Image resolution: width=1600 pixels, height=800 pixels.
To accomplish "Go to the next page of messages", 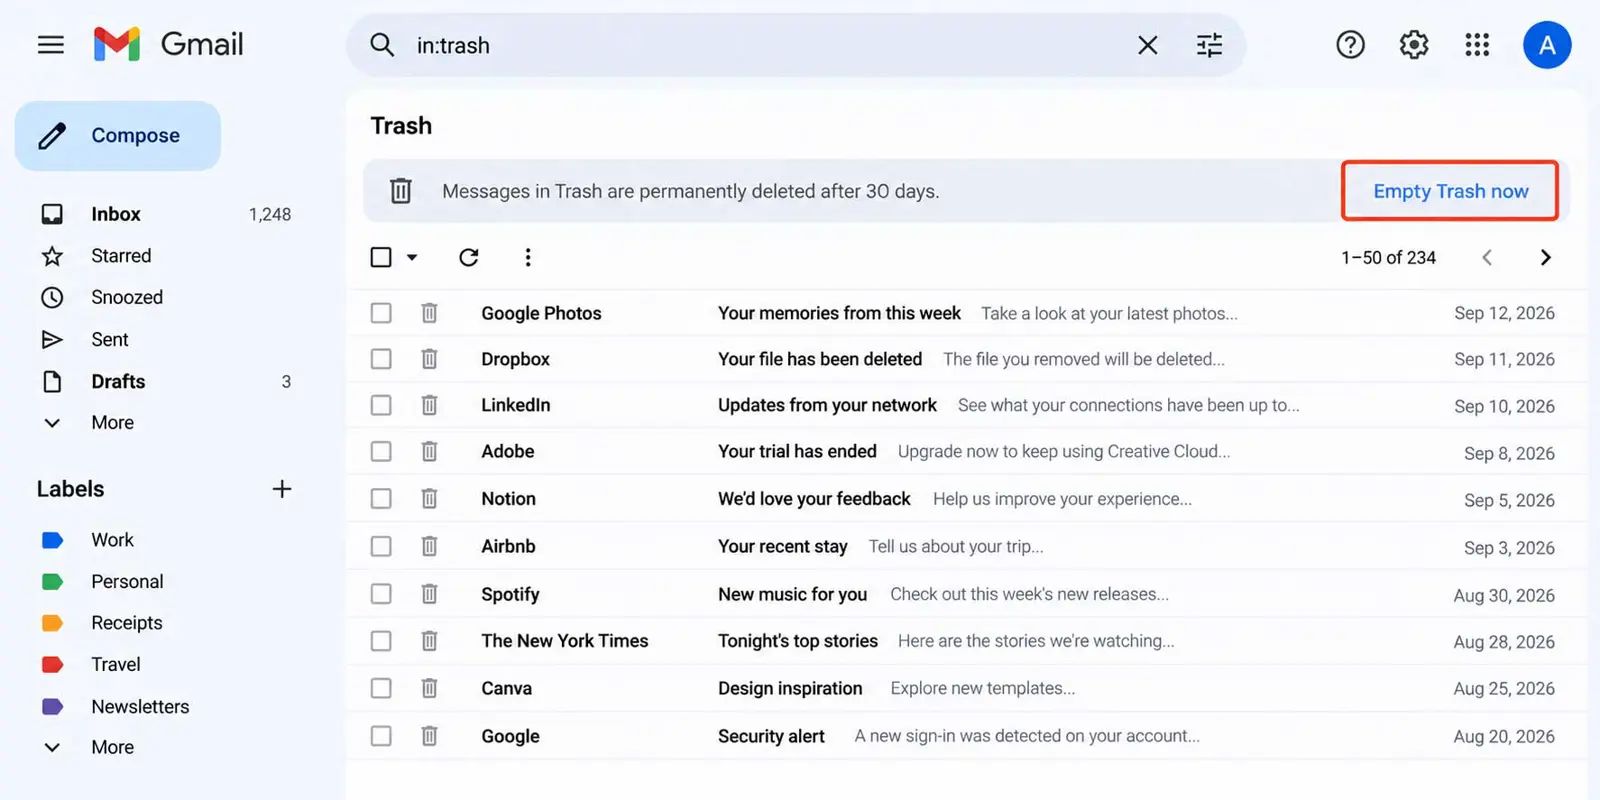I will point(1545,257).
